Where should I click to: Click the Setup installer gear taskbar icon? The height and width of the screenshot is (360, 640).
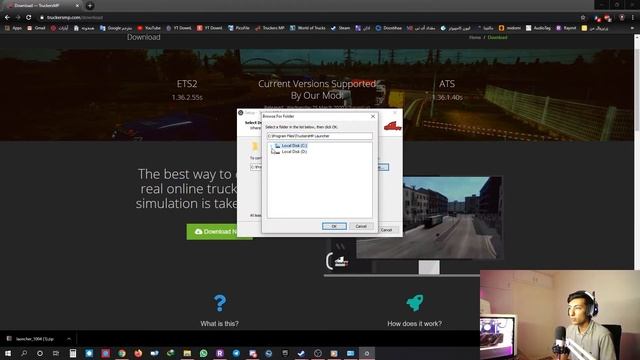(367, 353)
